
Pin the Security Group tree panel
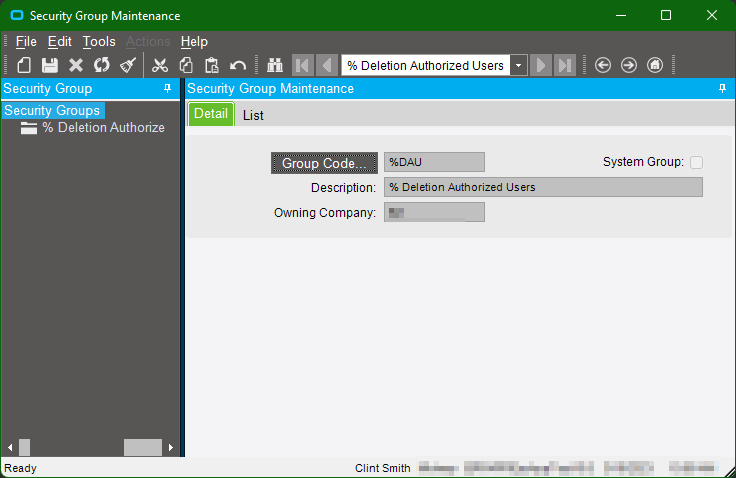(168, 88)
